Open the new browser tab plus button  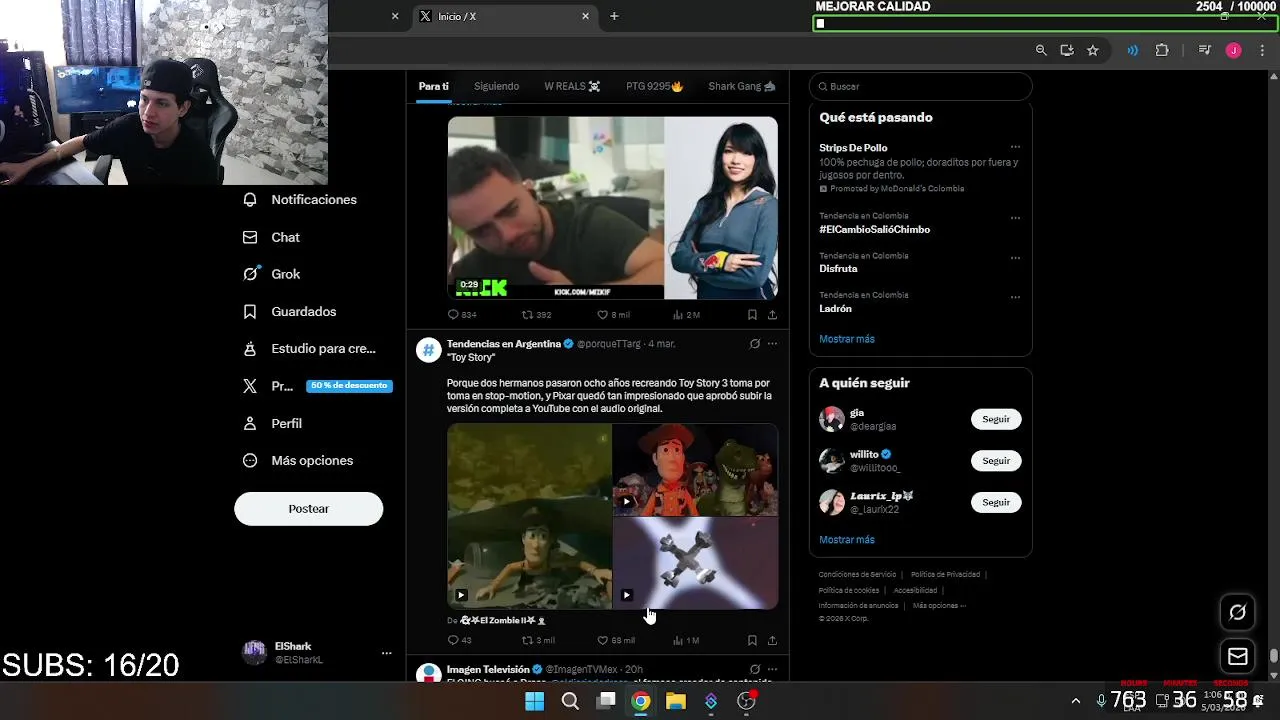[614, 16]
